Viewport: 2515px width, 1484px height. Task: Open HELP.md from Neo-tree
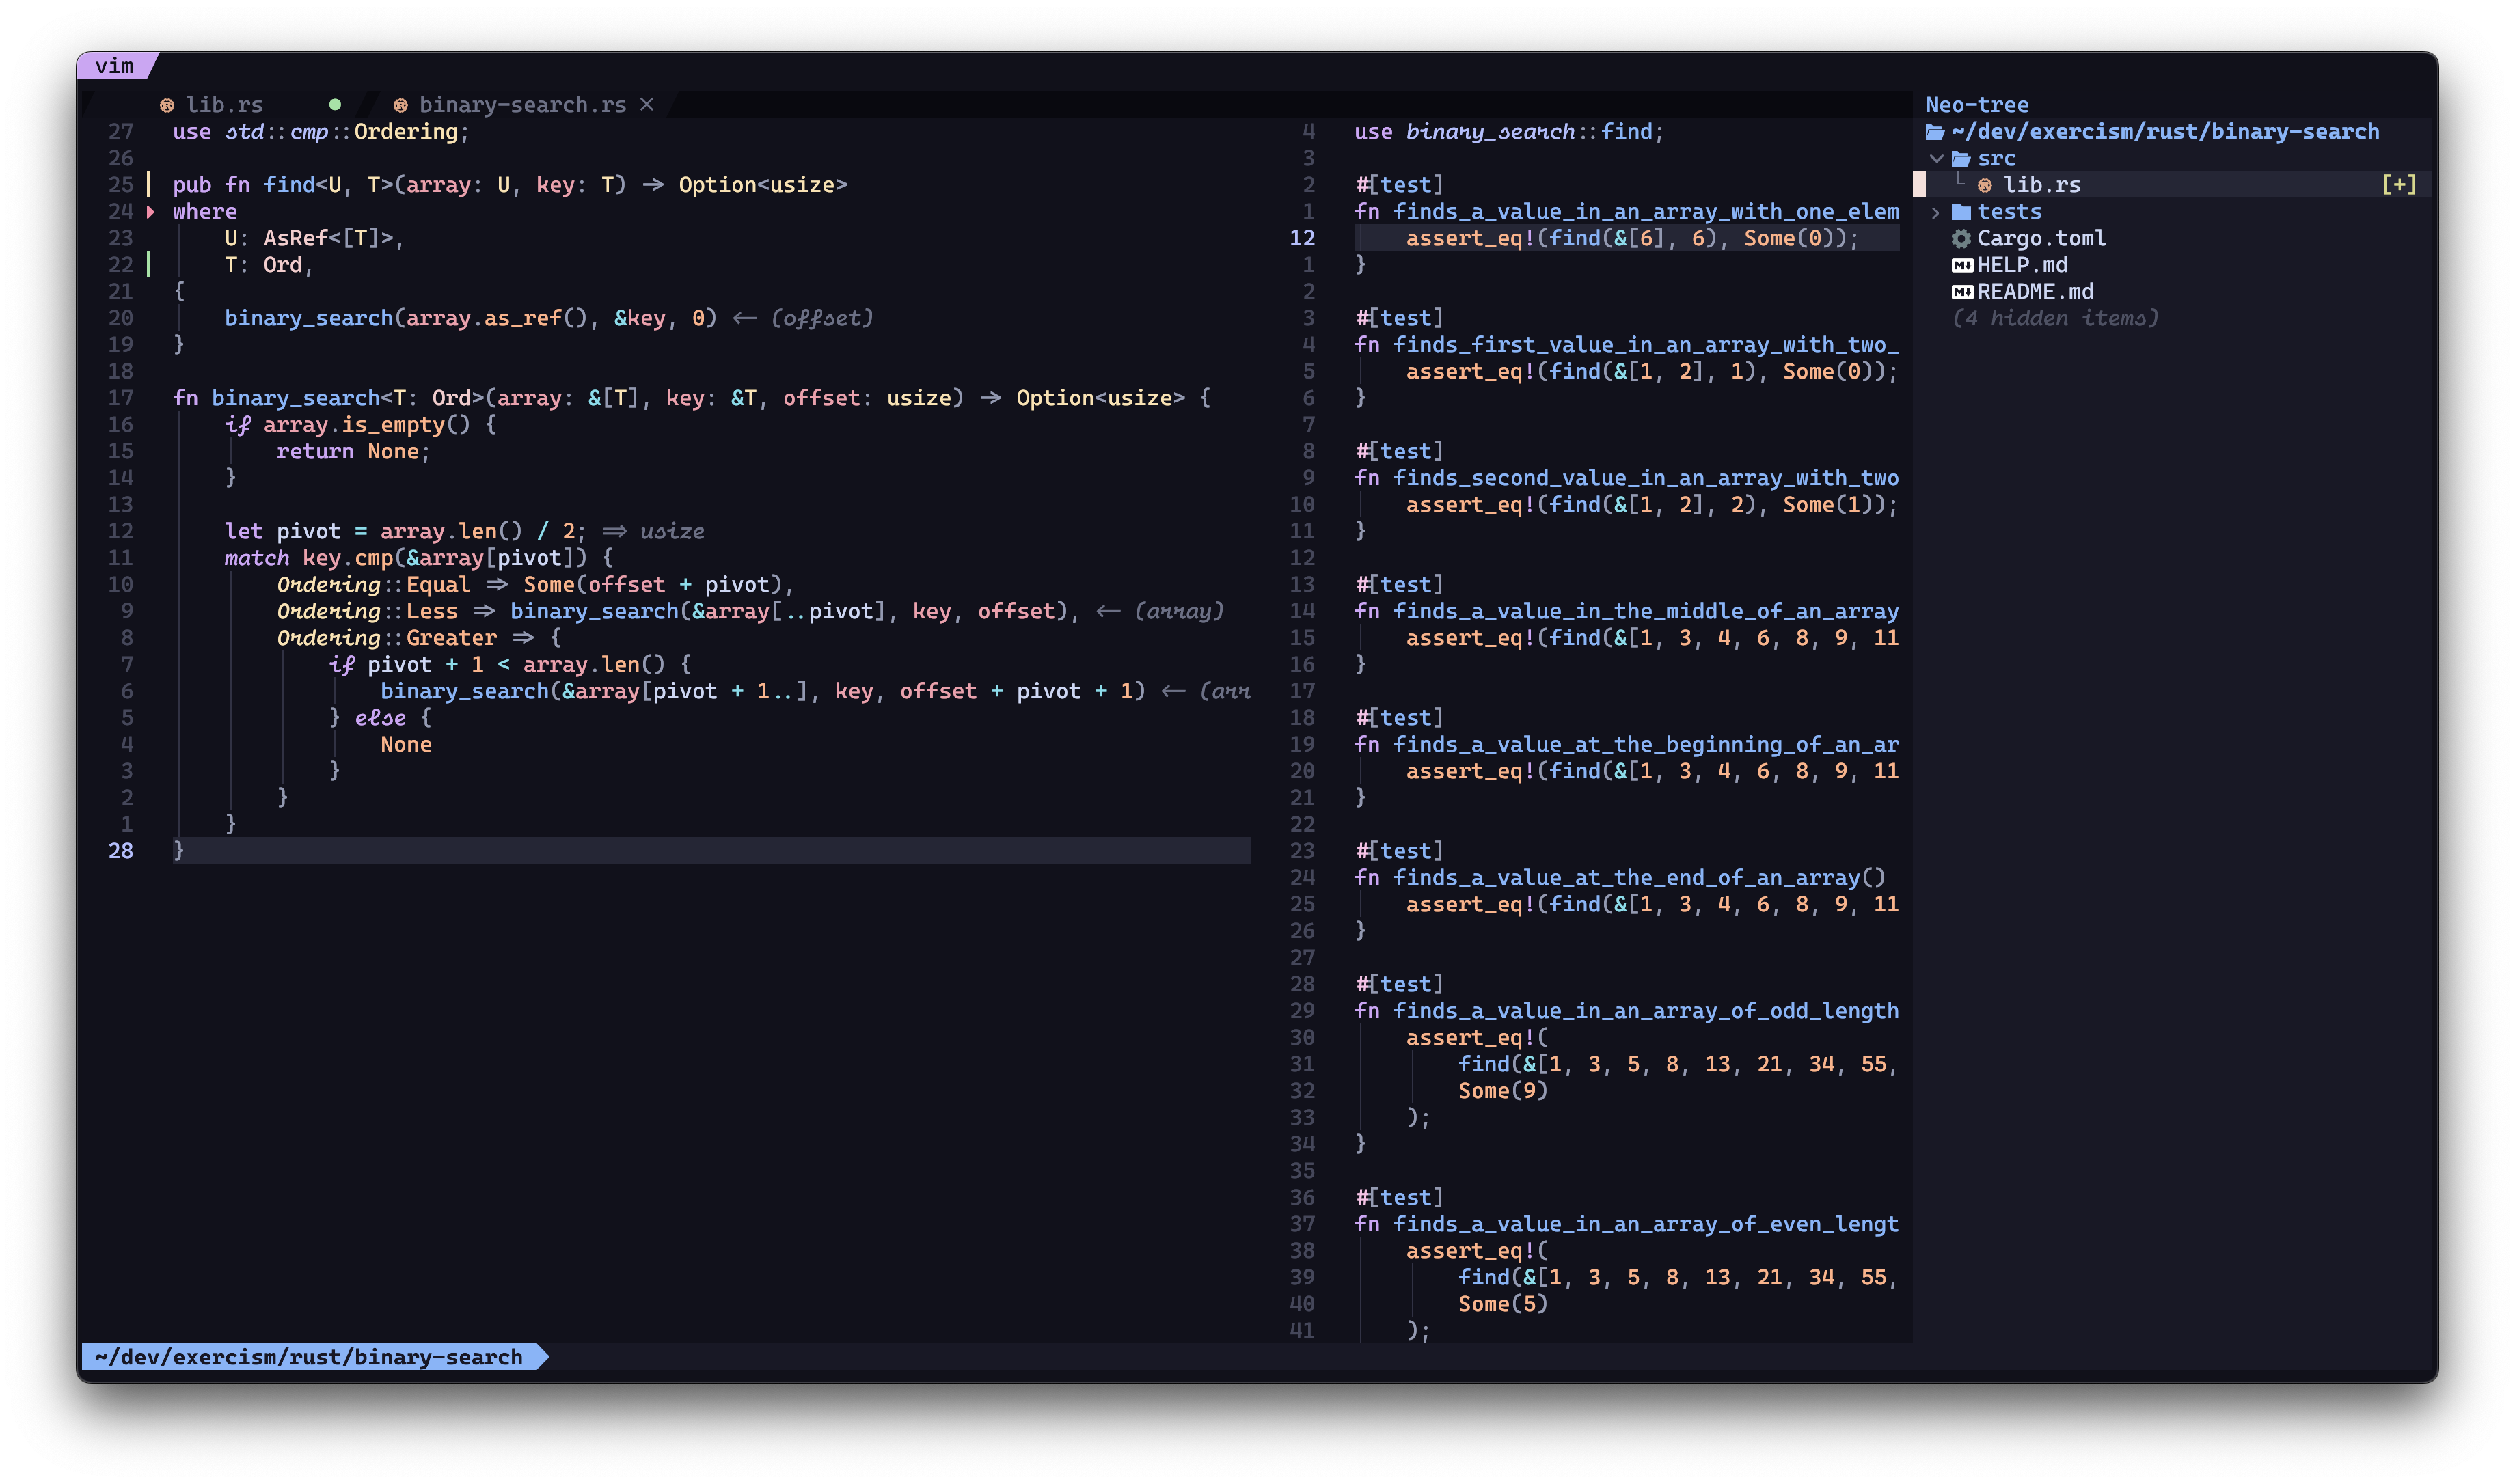tap(2022, 265)
